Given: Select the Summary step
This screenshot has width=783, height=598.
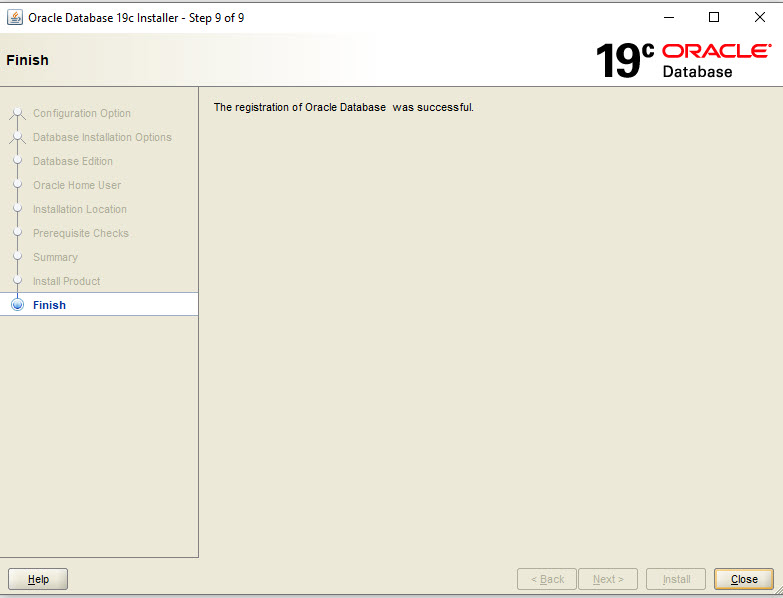Looking at the screenshot, I should (x=55, y=257).
